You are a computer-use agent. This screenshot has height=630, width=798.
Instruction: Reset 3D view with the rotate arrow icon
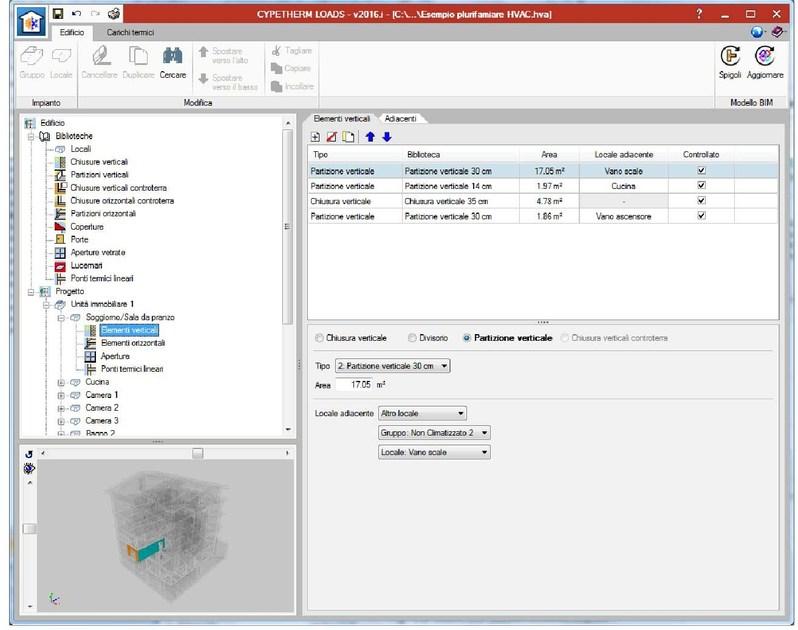pos(29,453)
